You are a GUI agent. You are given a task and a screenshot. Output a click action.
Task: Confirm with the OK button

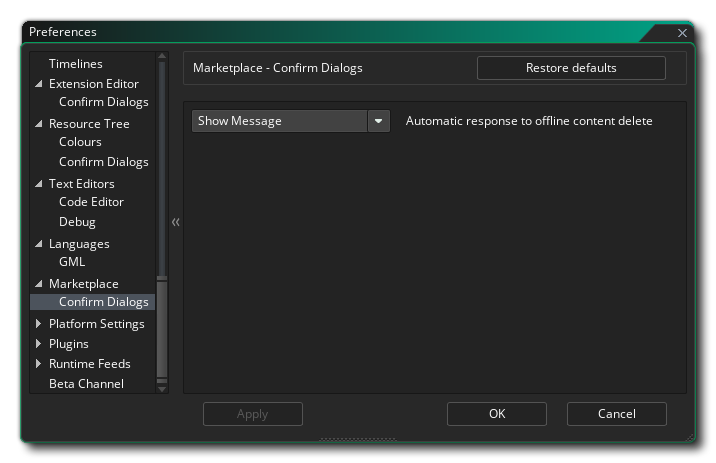pyautogui.click(x=497, y=414)
